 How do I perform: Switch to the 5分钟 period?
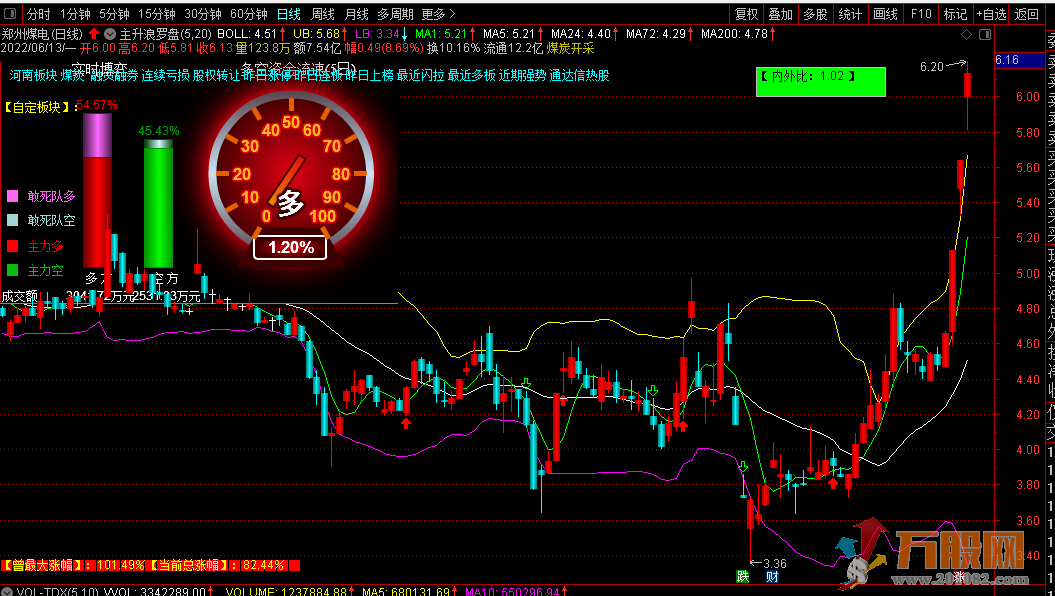114,13
